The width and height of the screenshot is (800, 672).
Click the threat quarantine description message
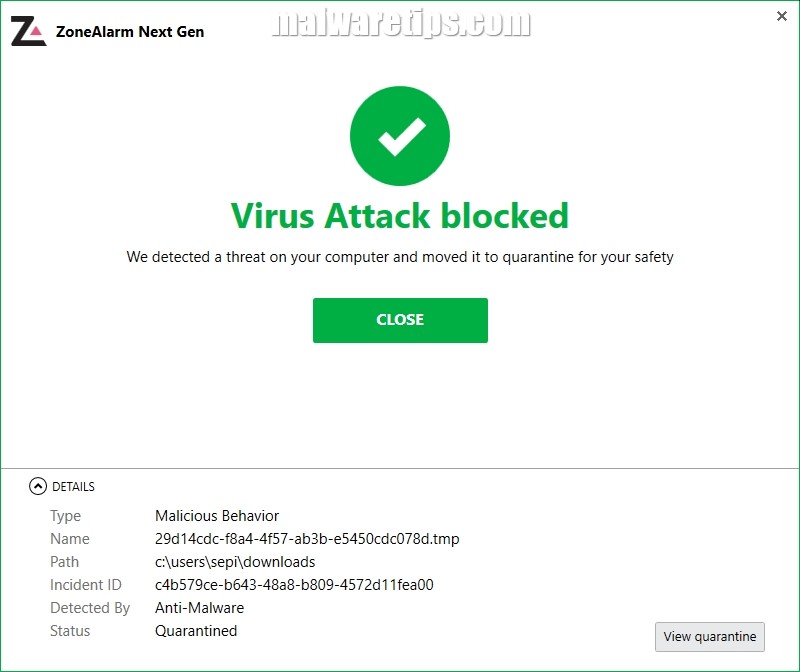400,257
